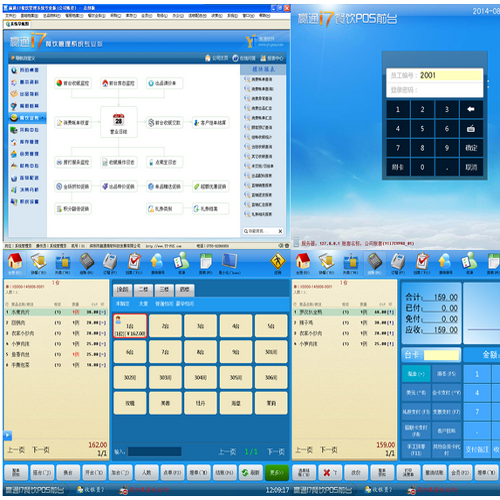500x500 pixels.
Task: Click the 会员(F2) button in the checkout bottom bar
Action: (460, 472)
